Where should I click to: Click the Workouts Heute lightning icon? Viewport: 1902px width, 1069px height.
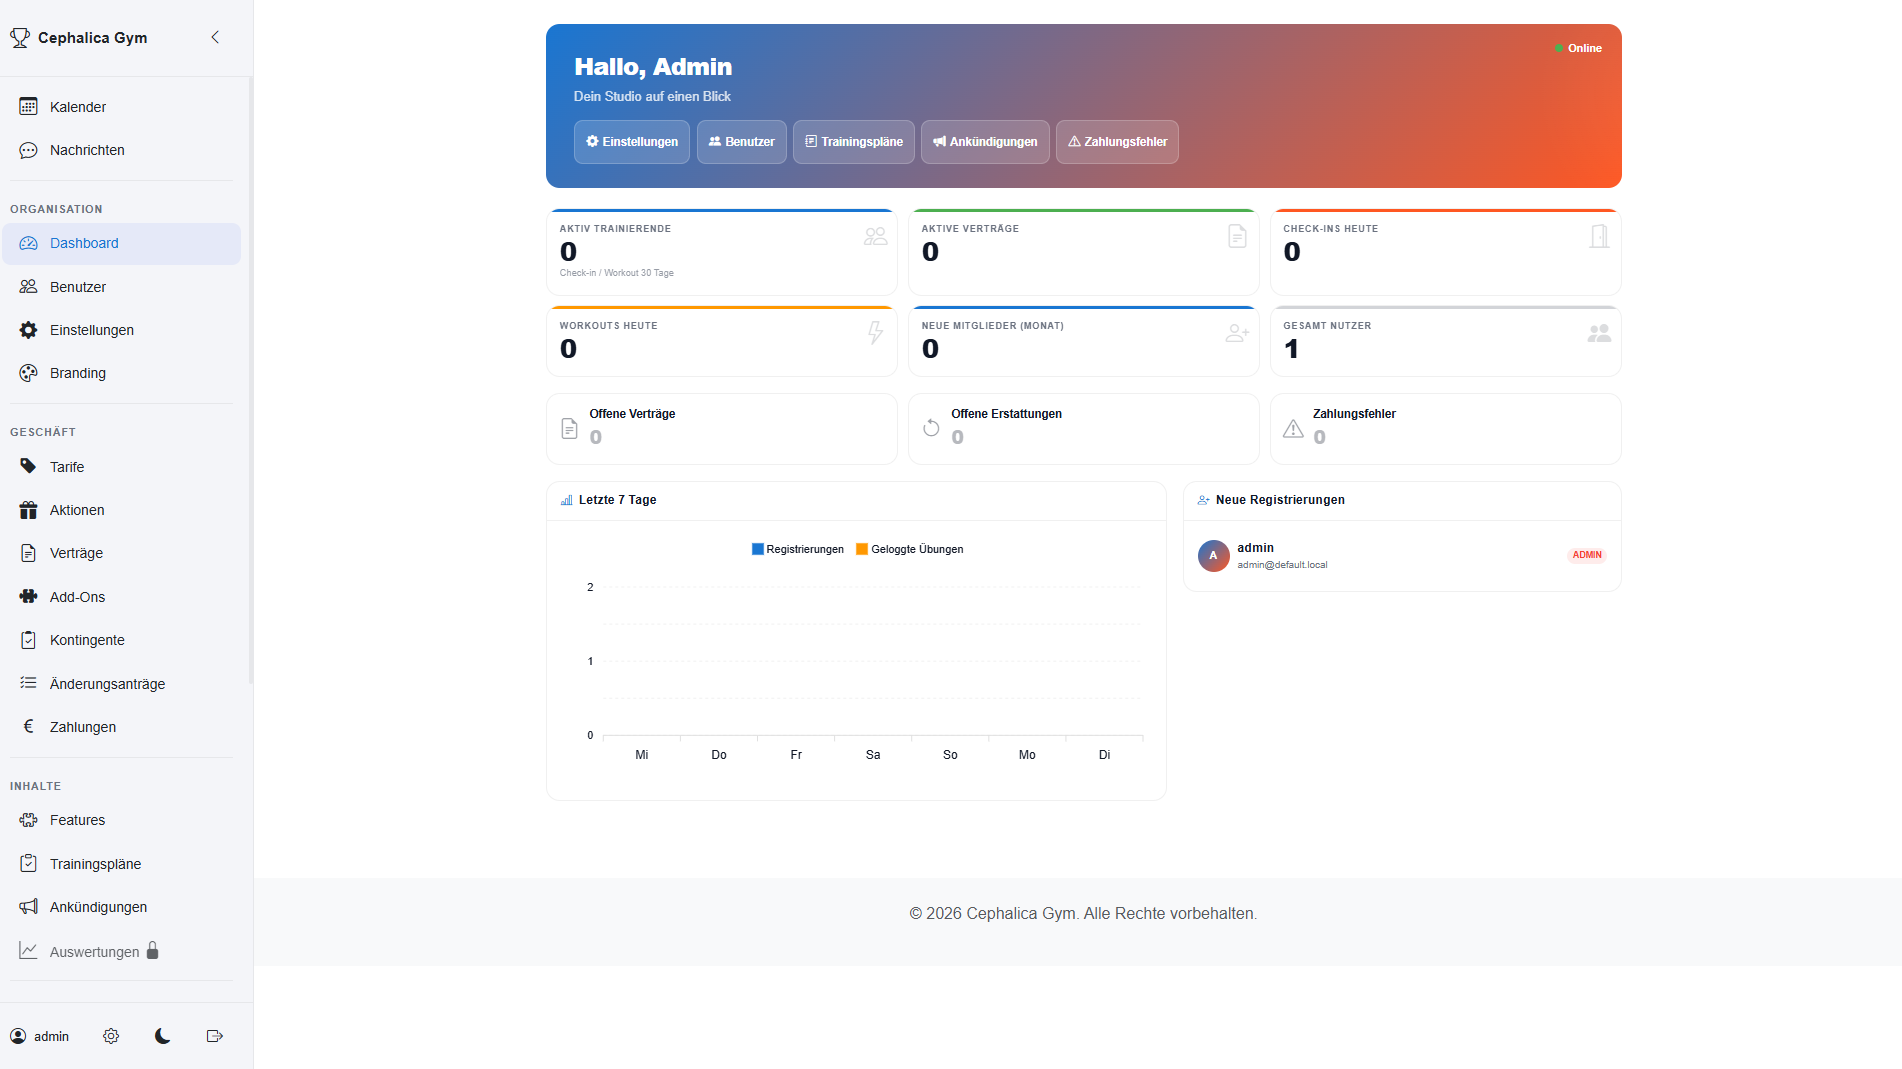875,333
